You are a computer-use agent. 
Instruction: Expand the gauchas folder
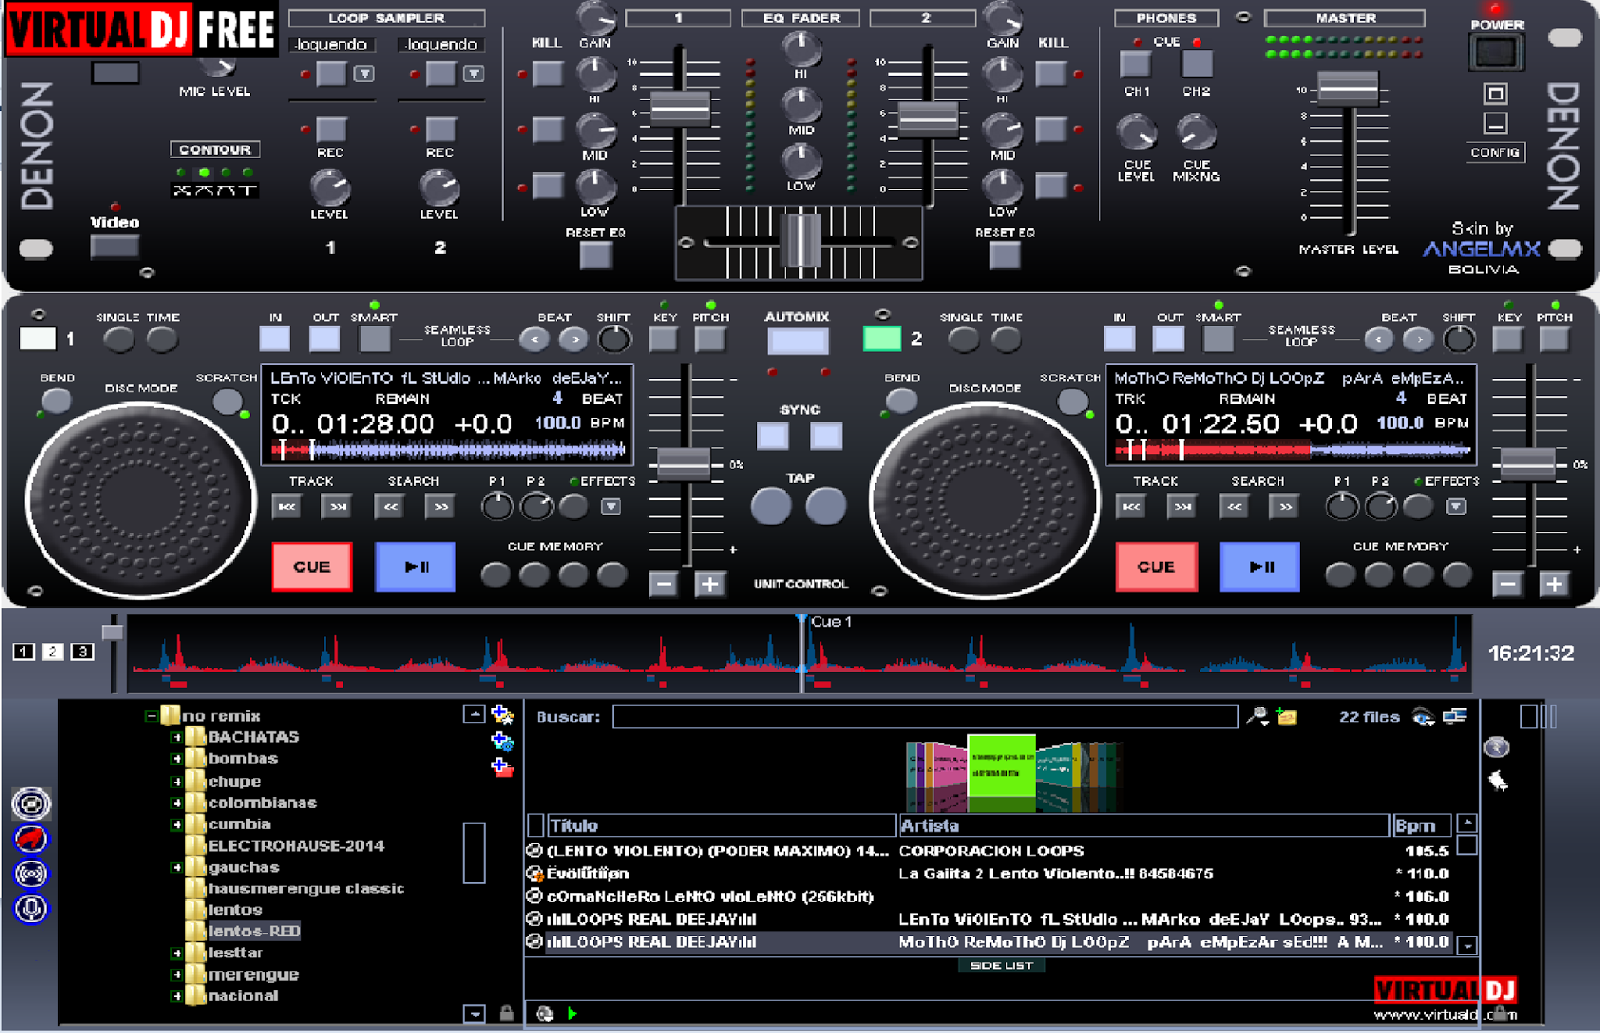(177, 868)
